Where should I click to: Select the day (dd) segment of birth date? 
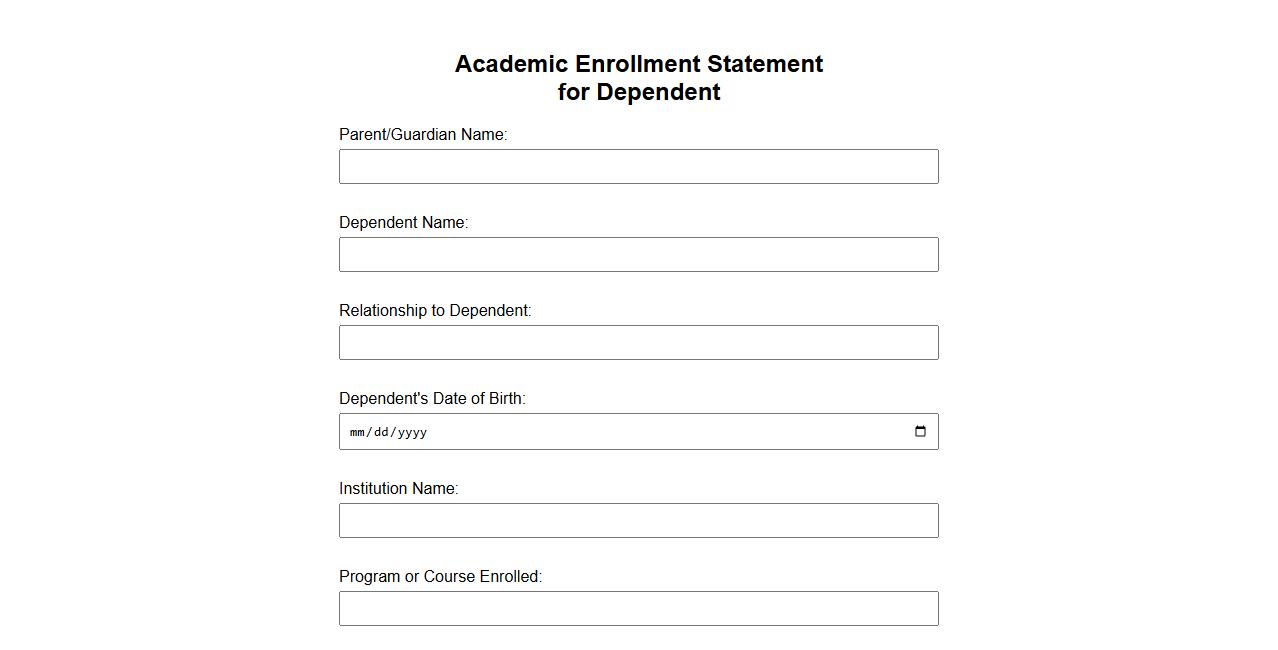click(x=380, y=432)
